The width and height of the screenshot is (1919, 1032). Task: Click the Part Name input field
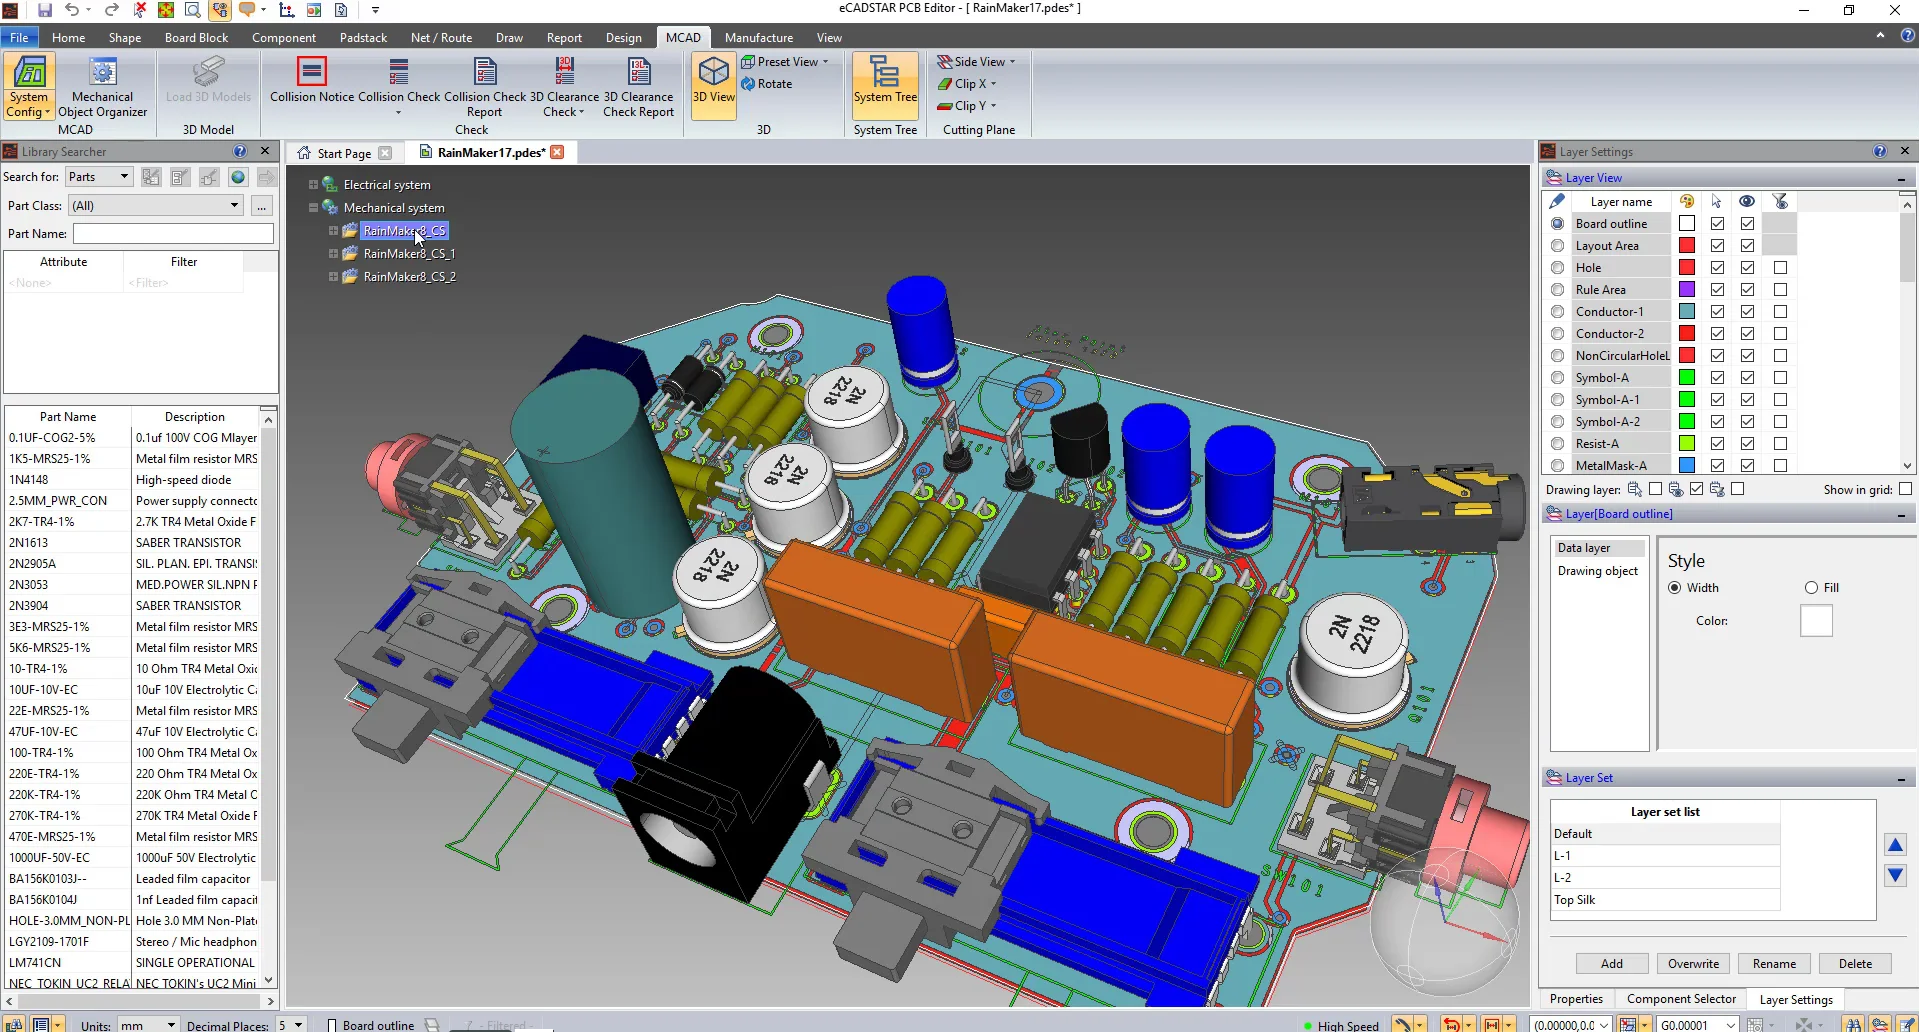(173, 234)
